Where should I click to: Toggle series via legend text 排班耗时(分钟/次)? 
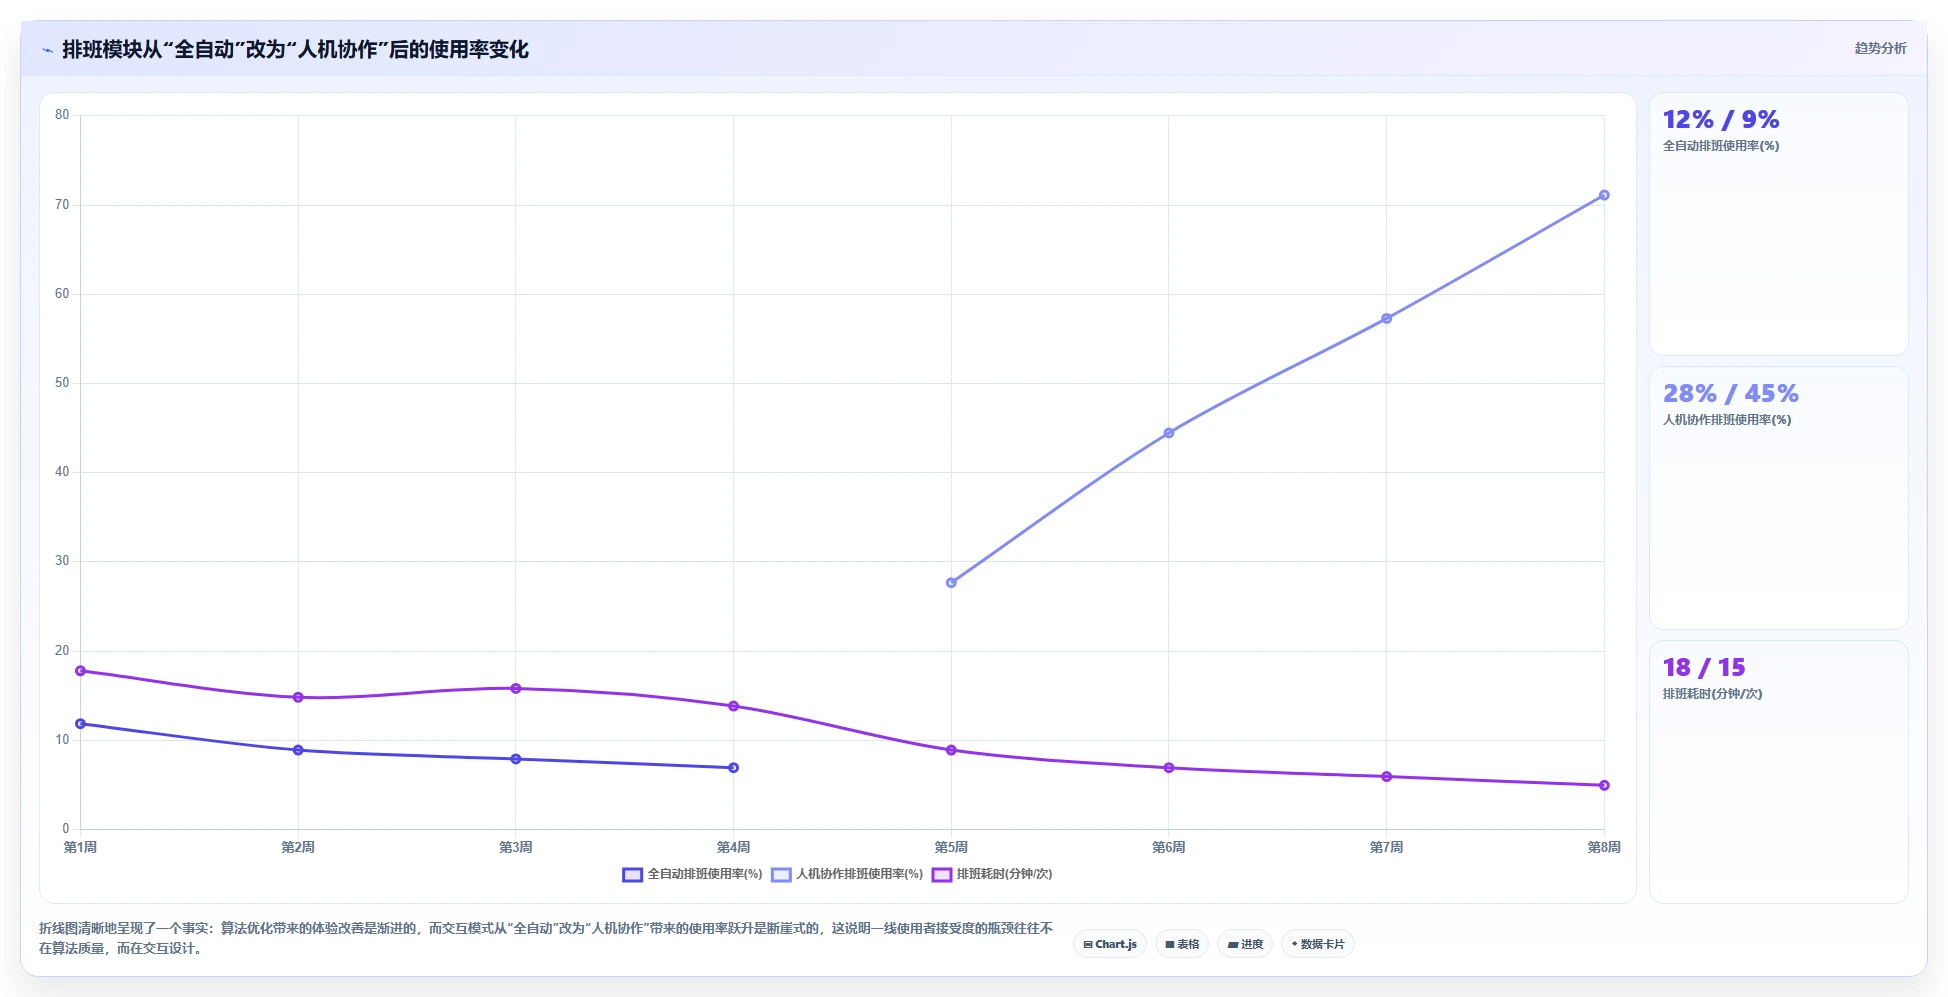[1004, 874]
